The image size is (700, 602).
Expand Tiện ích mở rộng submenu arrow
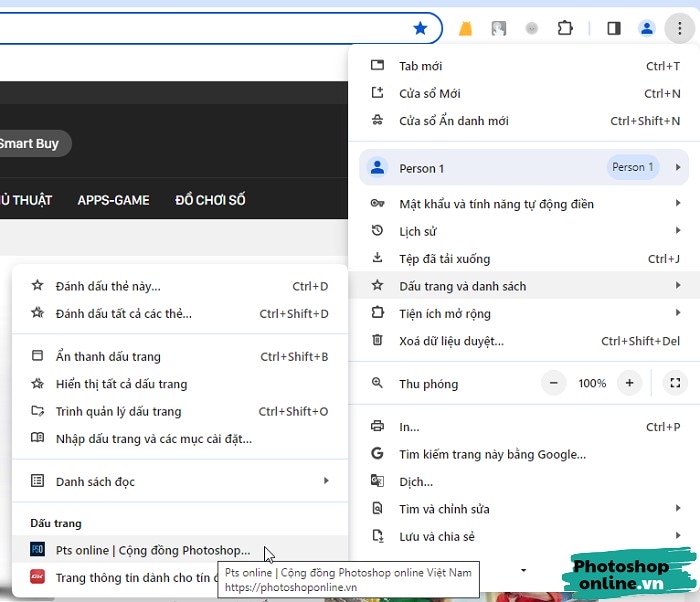coord(678,313)
